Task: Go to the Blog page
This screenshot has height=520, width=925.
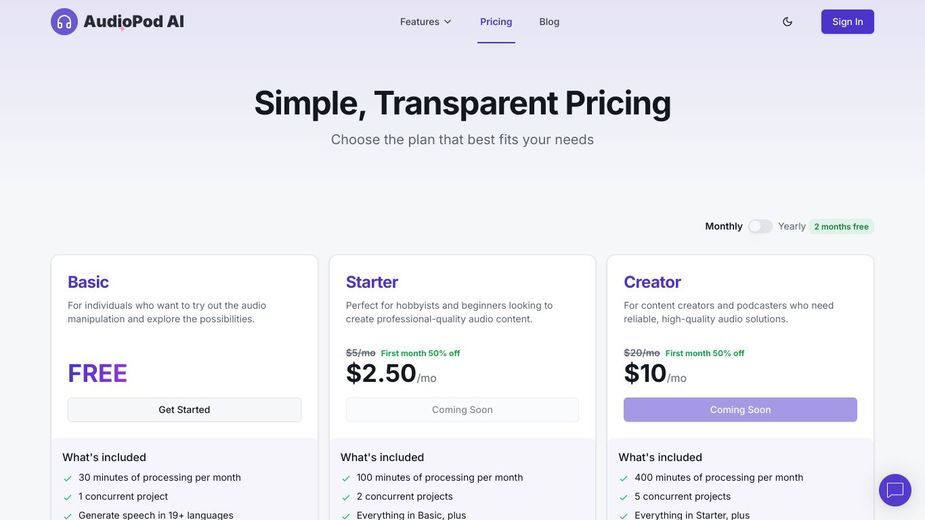Action: [x=549, y=22]
